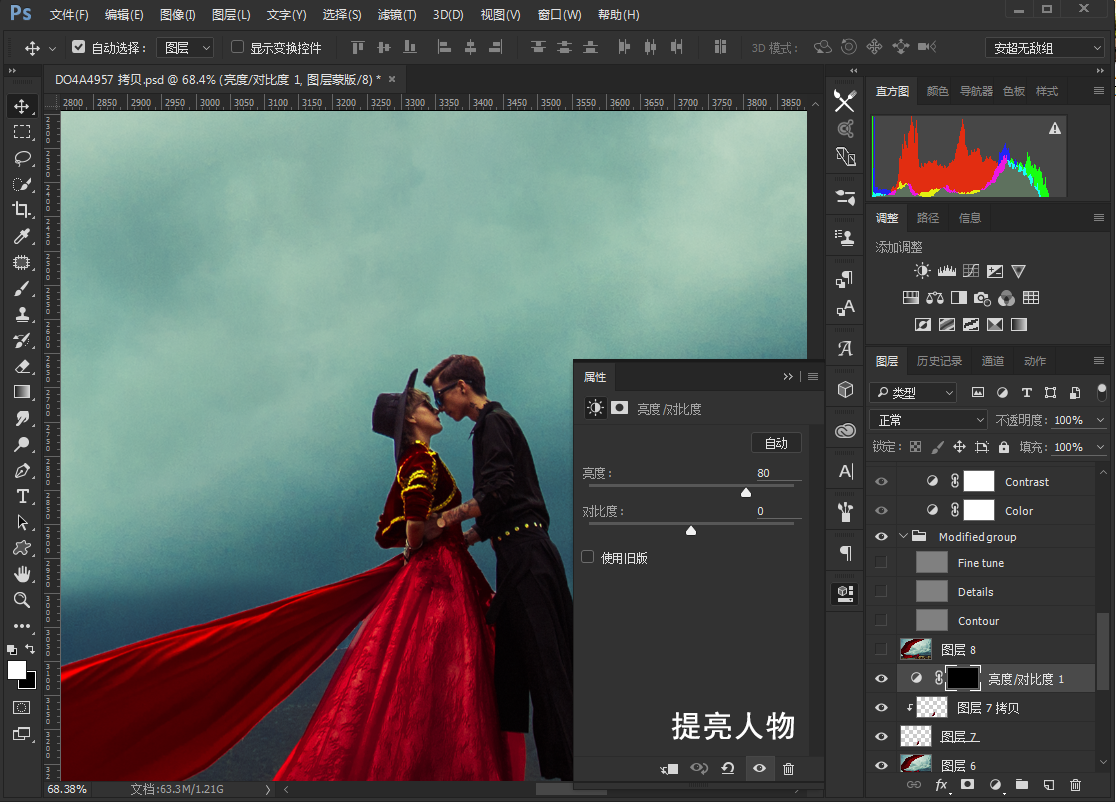Click the contrast slider handle
This screenshot has height=804, width=1116.
pos(691,530)
